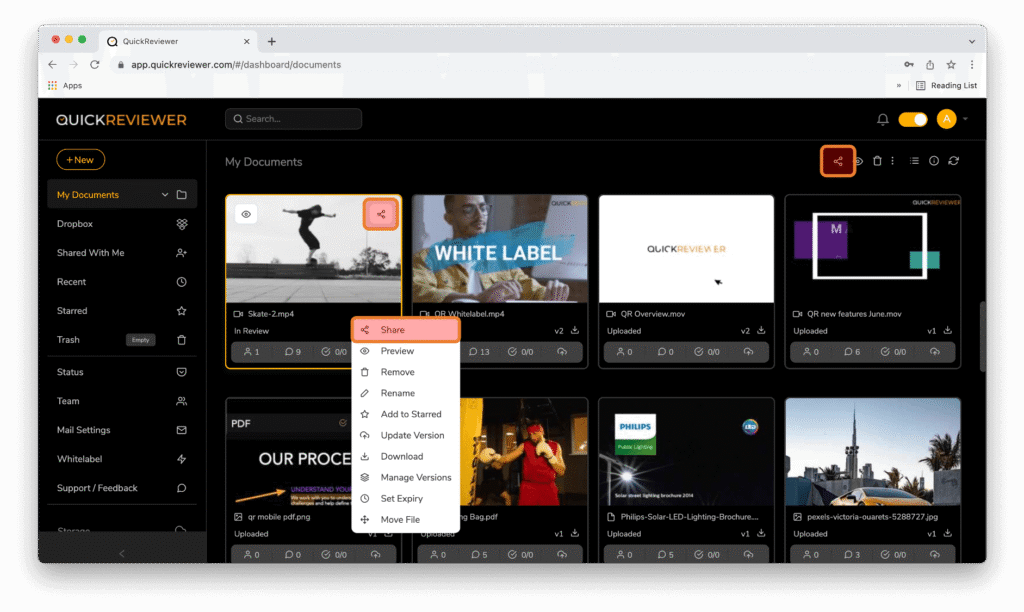Click share icon on Skate-2.mp4 thumbnail
This screenshot has width=1024, height=612.
[x=380, y=214]
